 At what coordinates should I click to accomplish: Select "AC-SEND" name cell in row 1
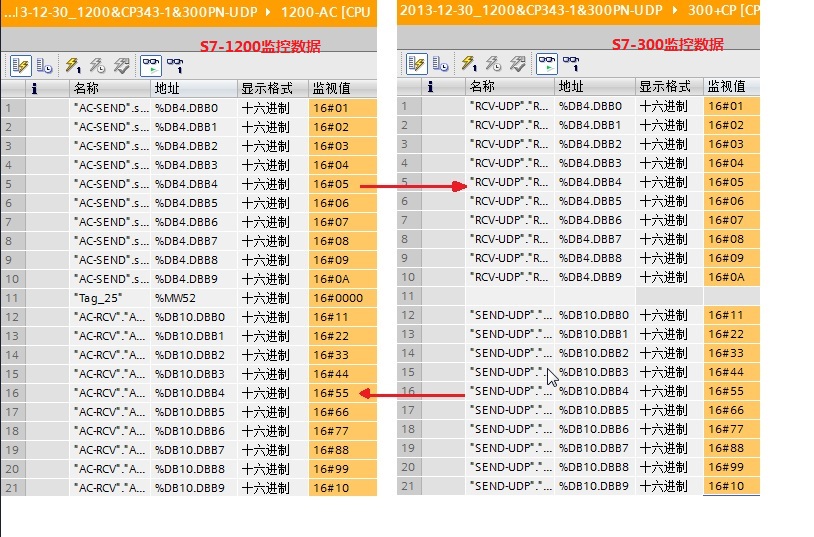coord(110,108)
